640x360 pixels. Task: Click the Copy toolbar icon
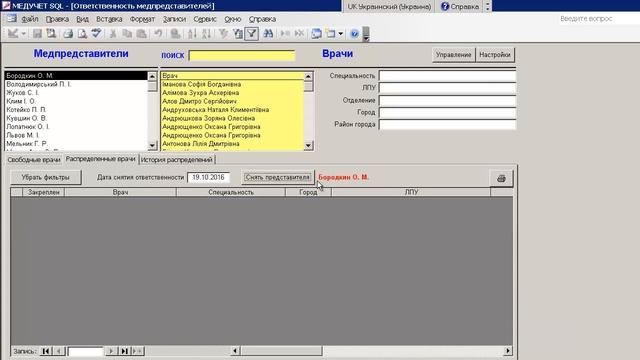coord(127,33)
